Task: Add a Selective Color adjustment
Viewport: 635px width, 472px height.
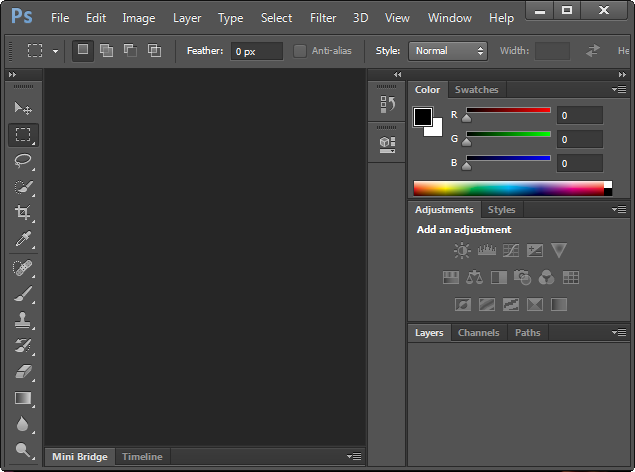Action: [x=535, y=304]
